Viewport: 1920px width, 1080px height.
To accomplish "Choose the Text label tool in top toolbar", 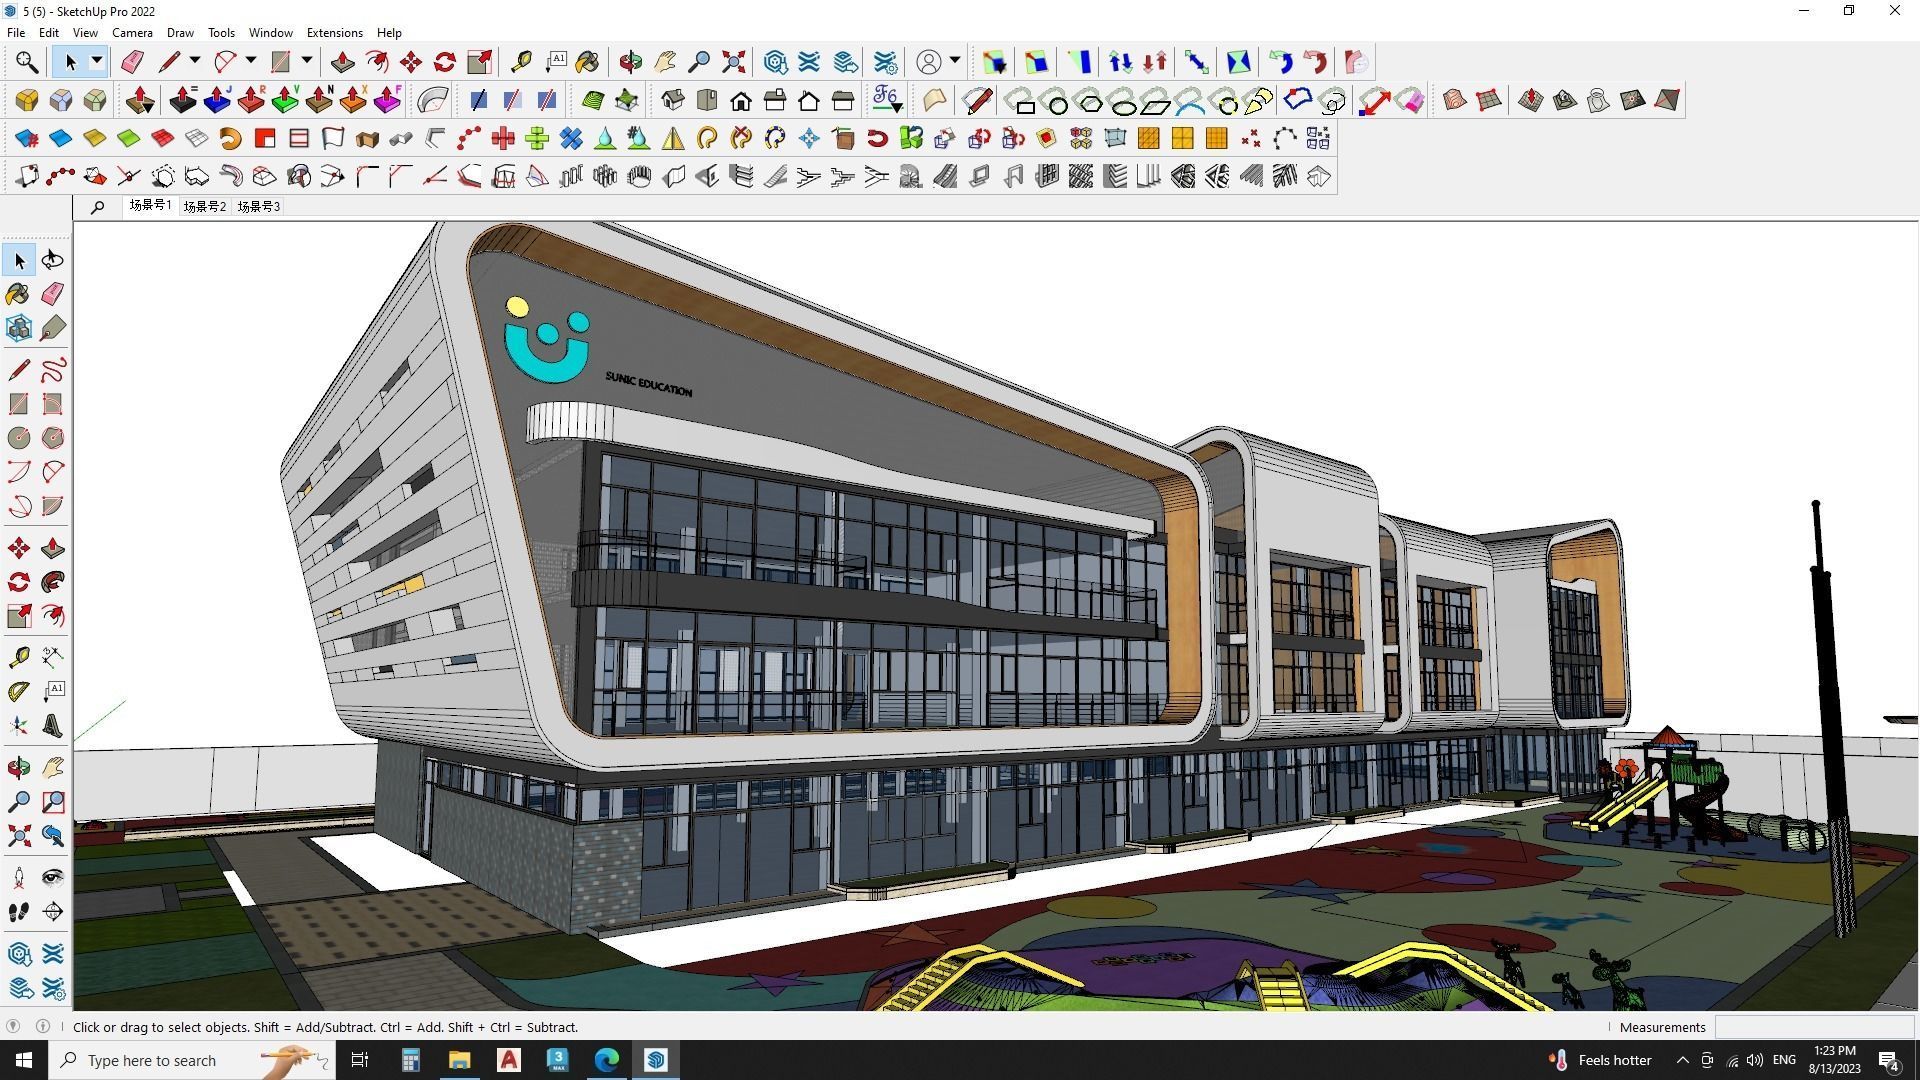I will pyautogui.click(x=555, y=62).
